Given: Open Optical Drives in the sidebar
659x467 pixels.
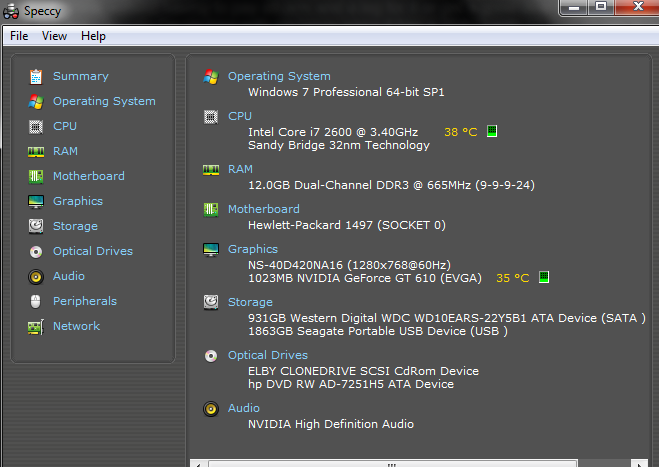Looking at the screenshot, I should (93, 251).
